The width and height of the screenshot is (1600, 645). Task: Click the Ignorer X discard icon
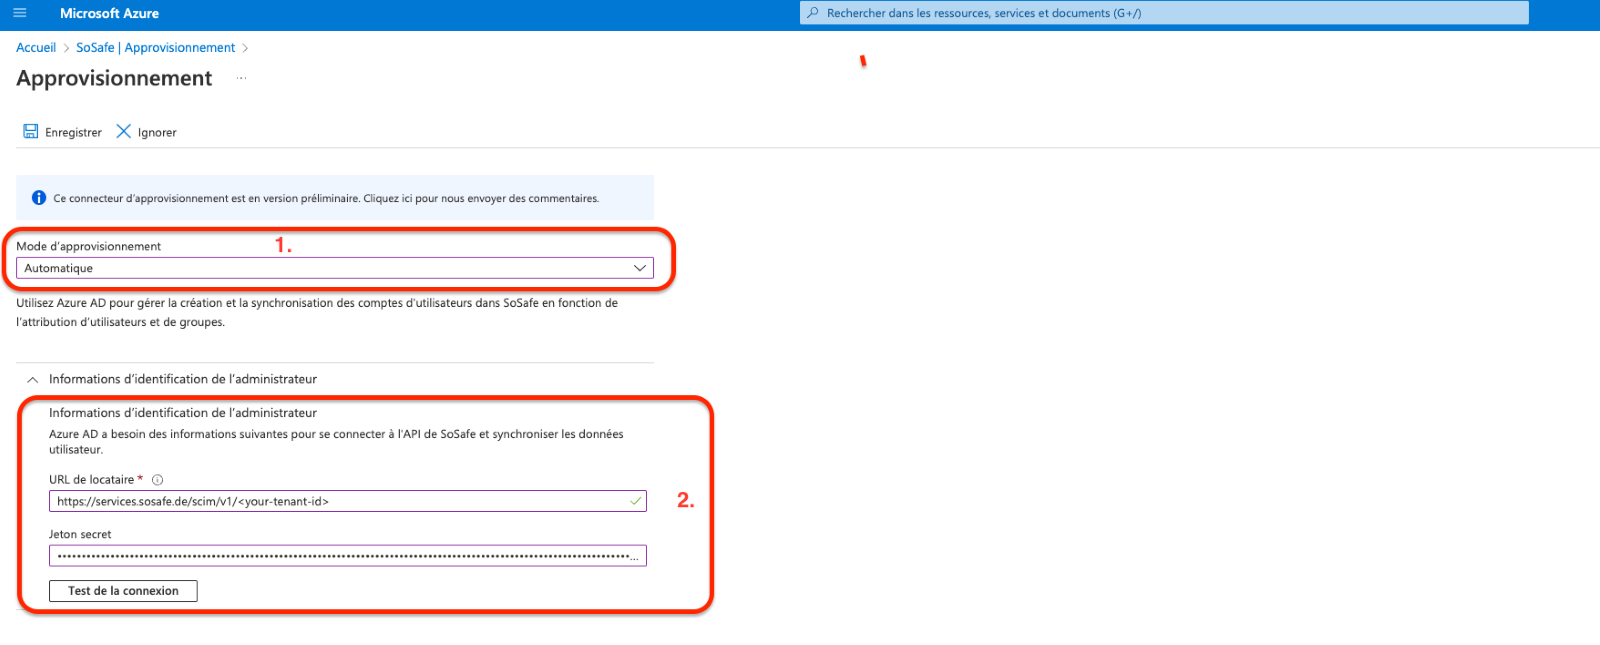(124, 132)
